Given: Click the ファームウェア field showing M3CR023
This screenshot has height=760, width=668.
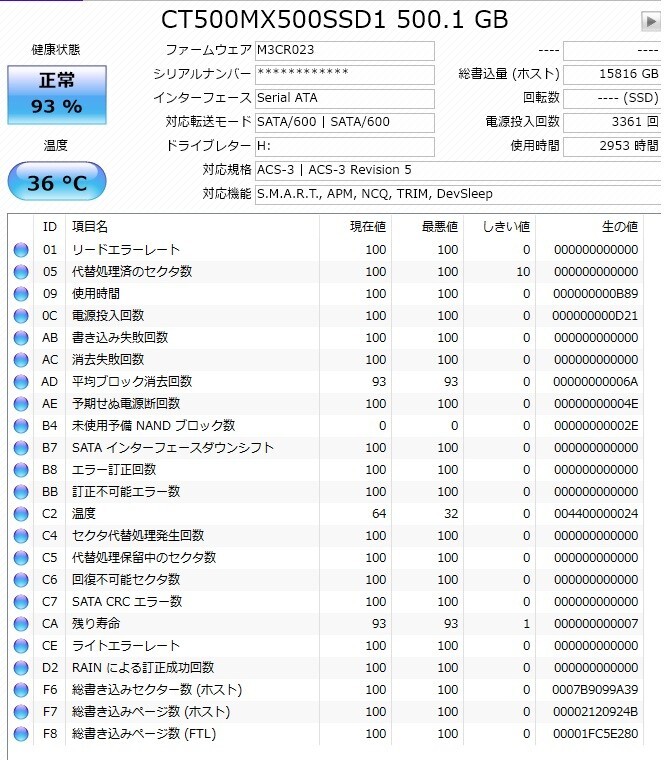Looking at the screenshot, I should click(x=345, y=50).
